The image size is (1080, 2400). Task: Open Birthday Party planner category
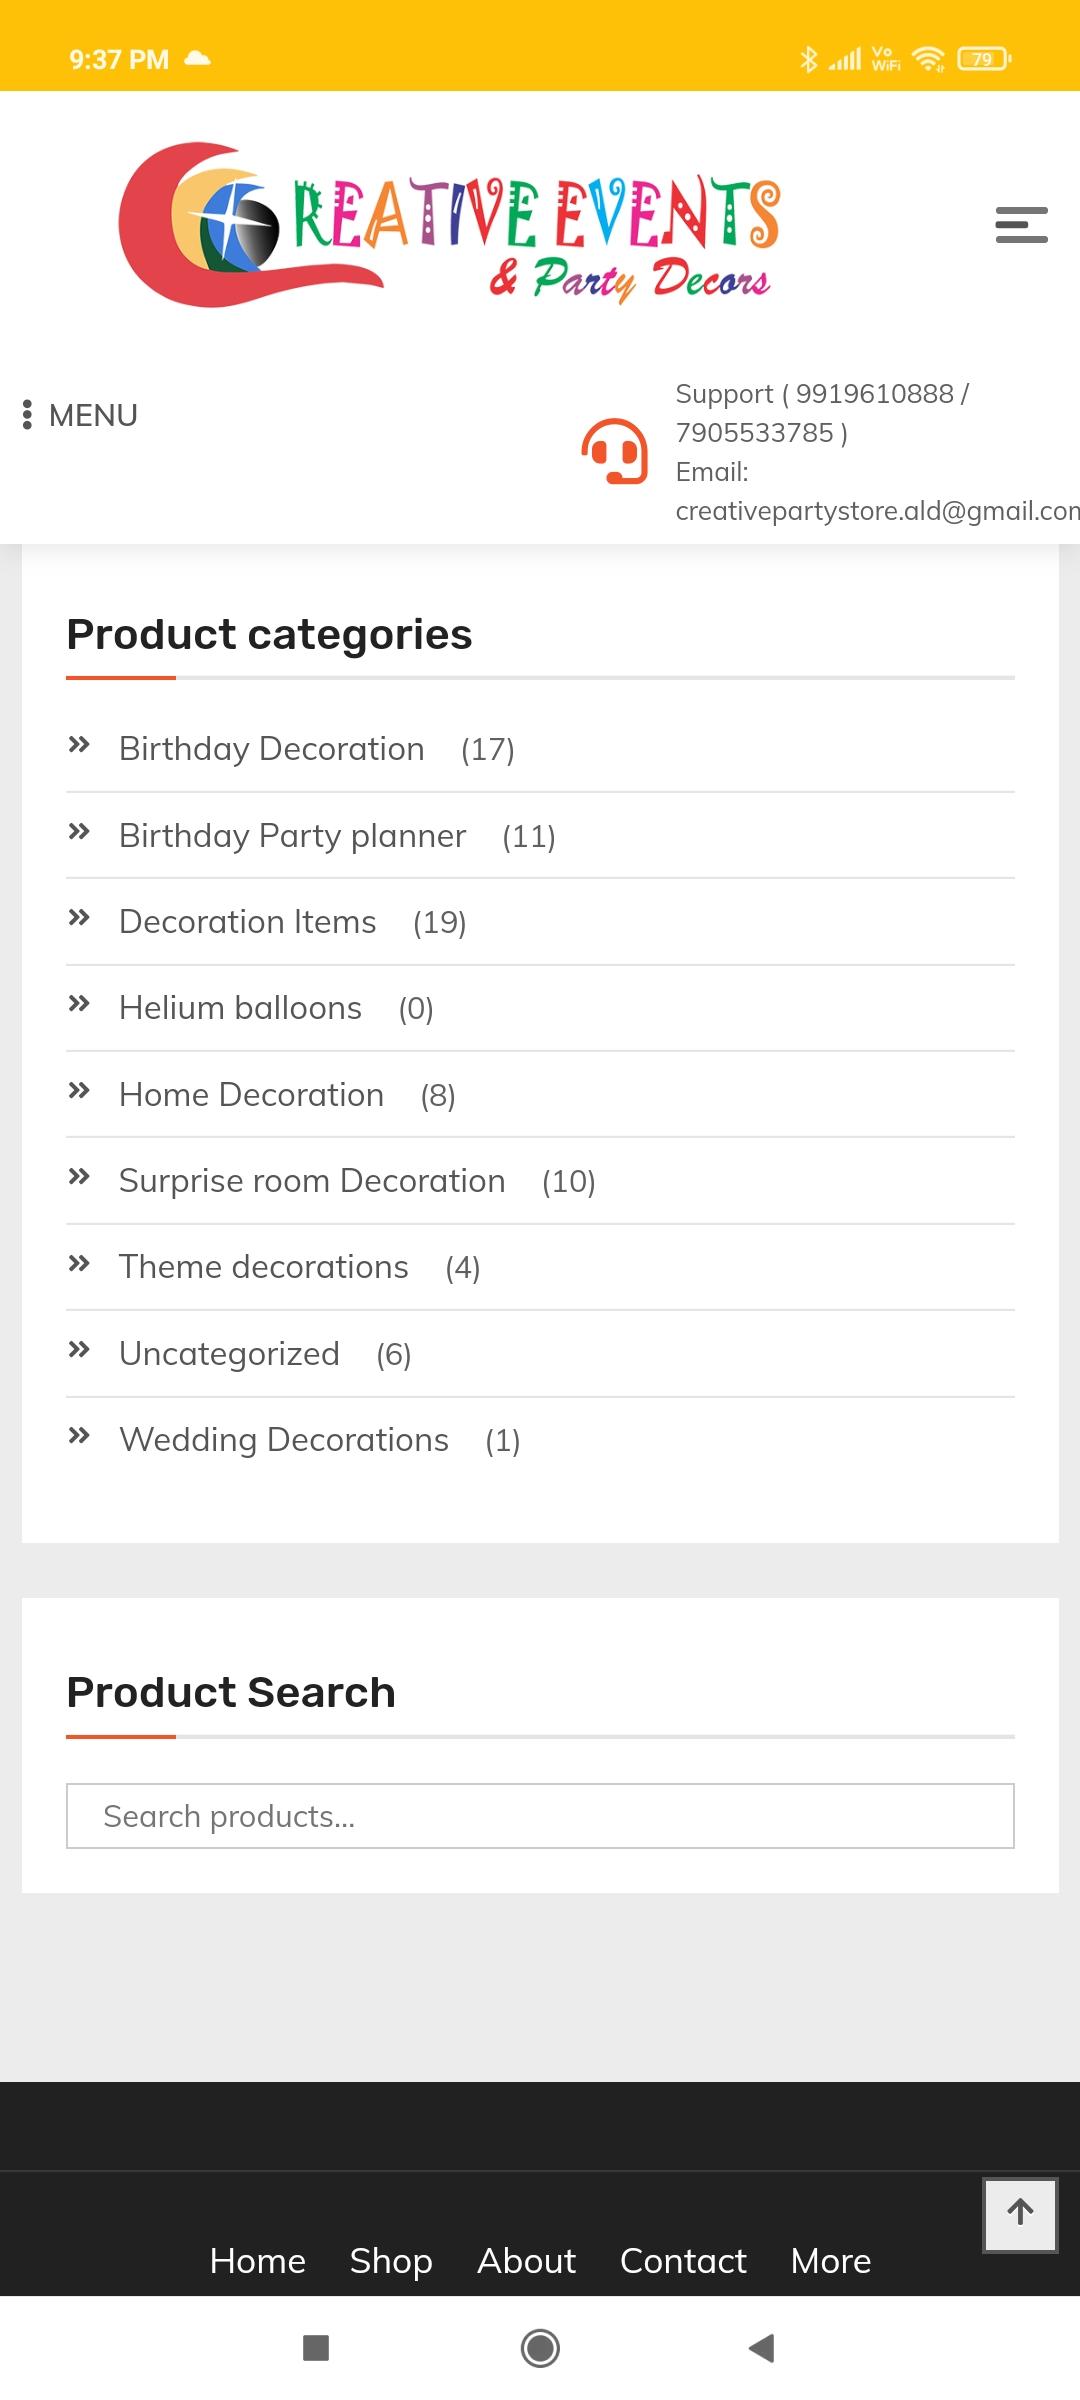point(292,836)
